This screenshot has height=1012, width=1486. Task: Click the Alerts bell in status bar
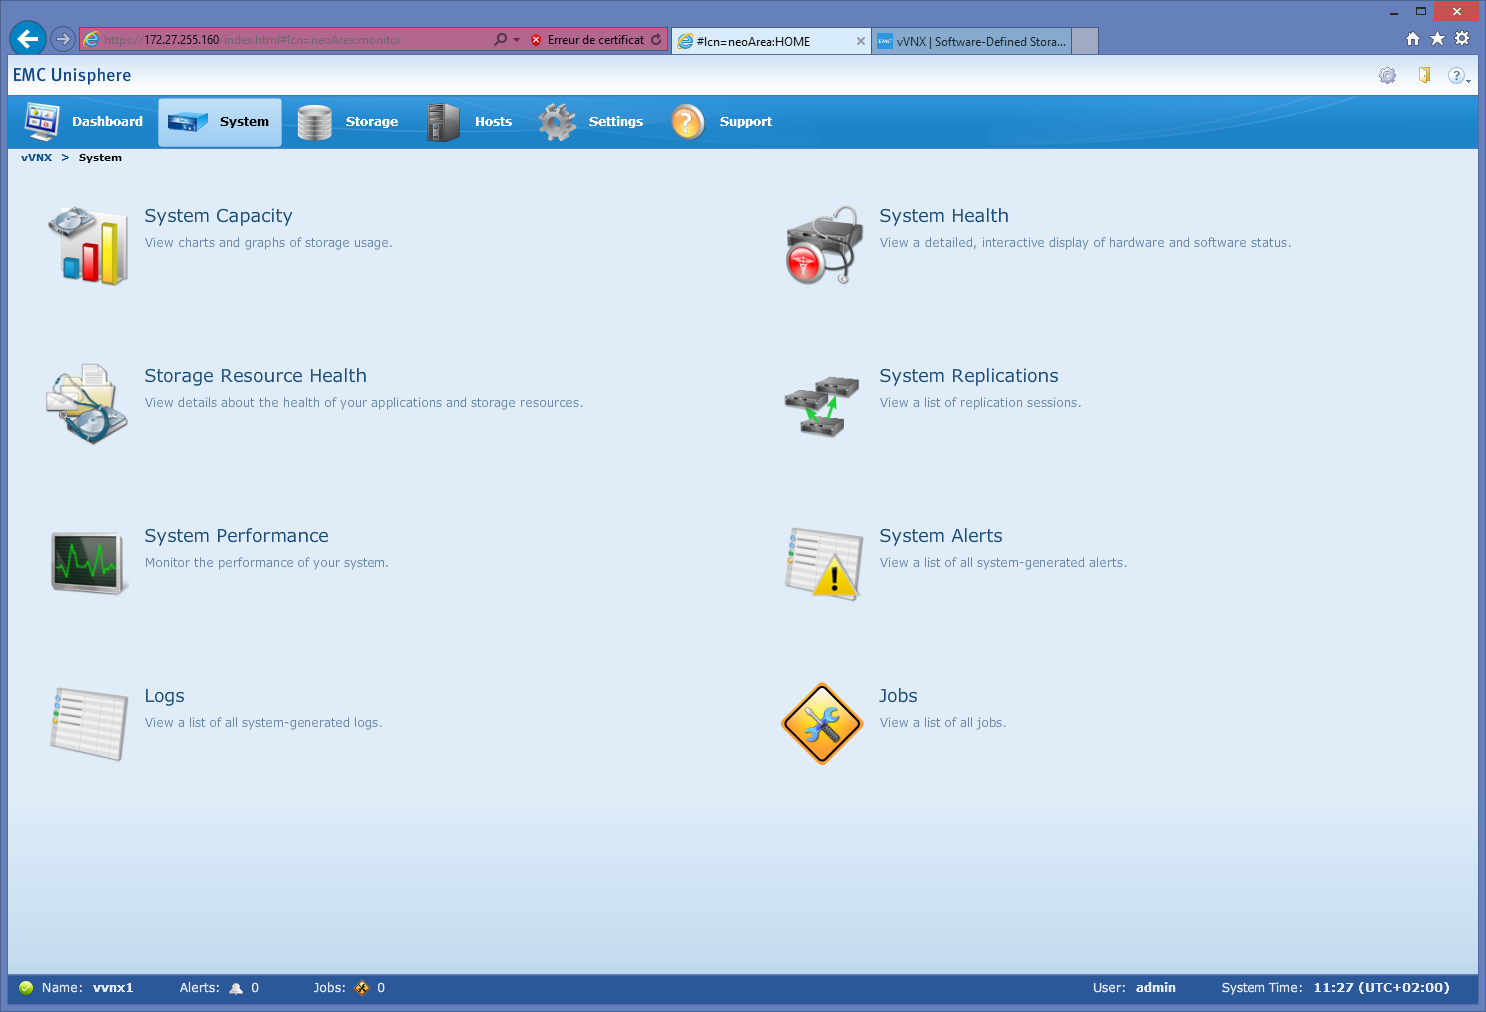point(236,988)
